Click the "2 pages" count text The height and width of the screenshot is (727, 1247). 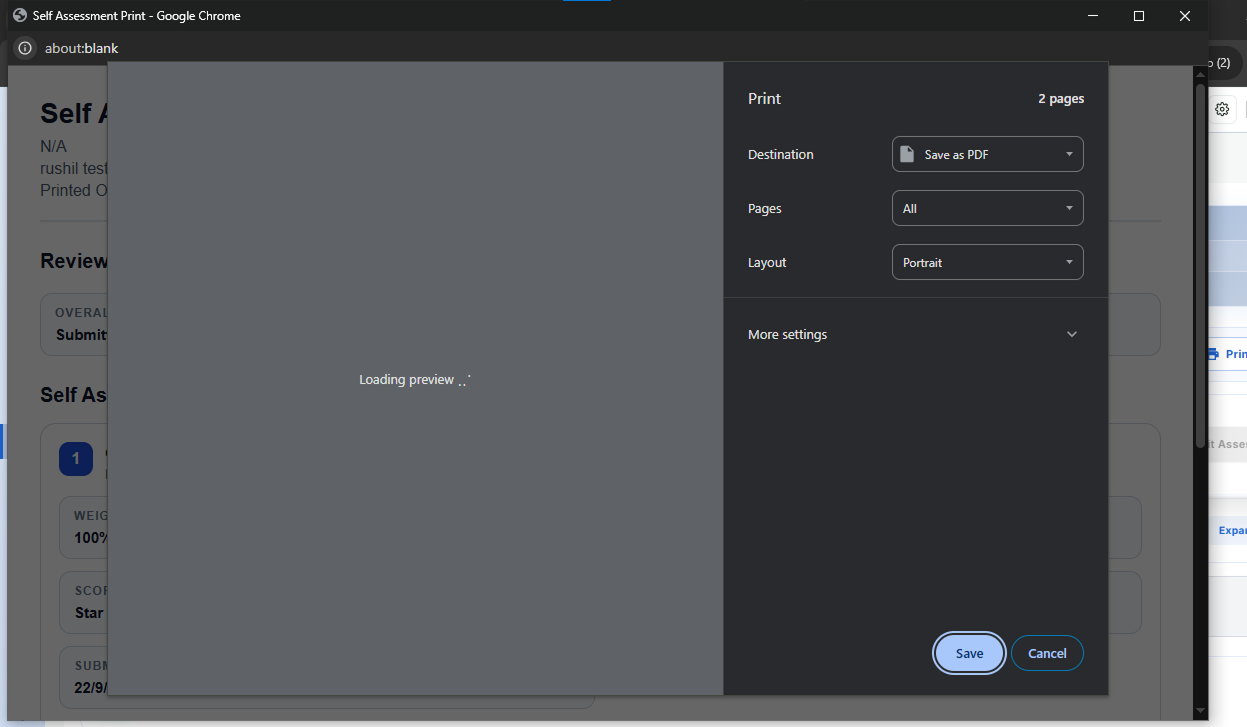point(1061,99)
